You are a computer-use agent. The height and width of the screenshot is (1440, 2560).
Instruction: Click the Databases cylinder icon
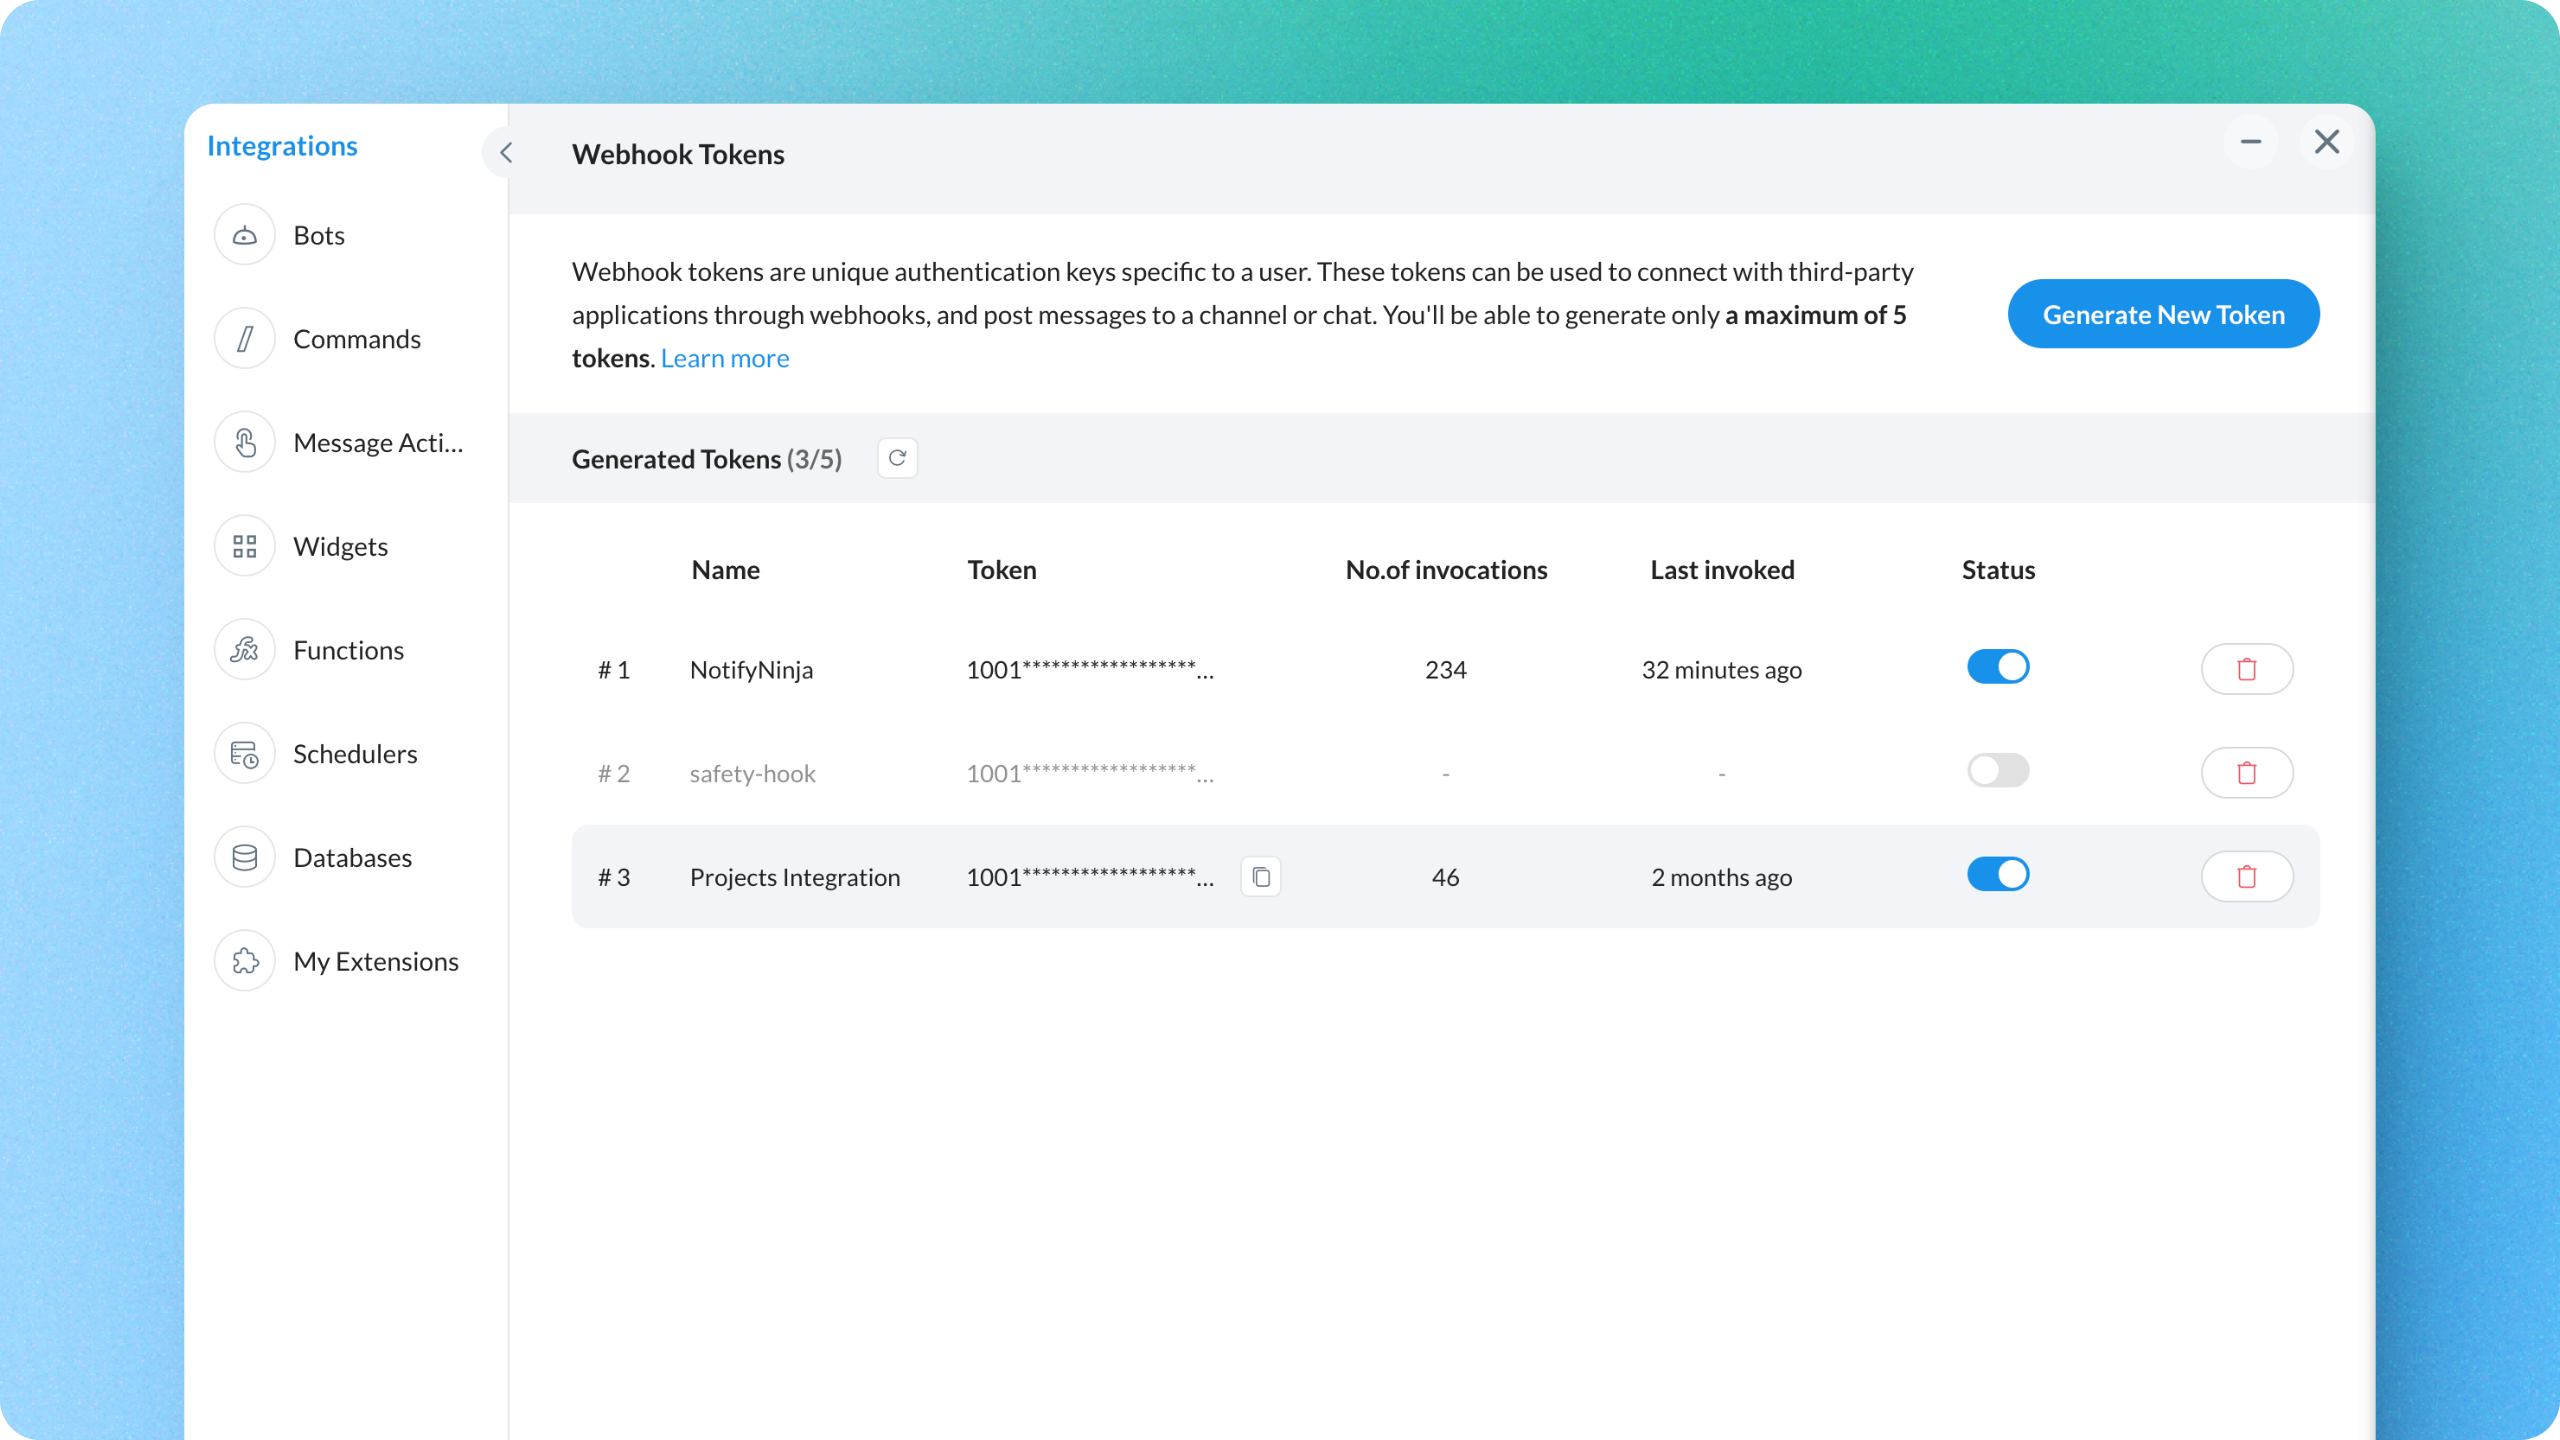244,858
